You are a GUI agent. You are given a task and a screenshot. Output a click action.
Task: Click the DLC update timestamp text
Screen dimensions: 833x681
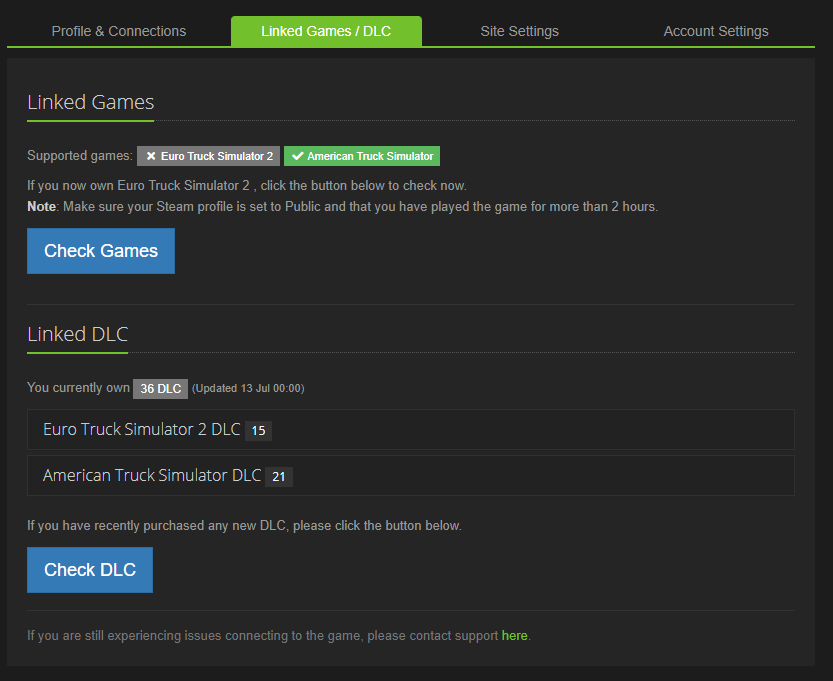(x=249, y=388)
